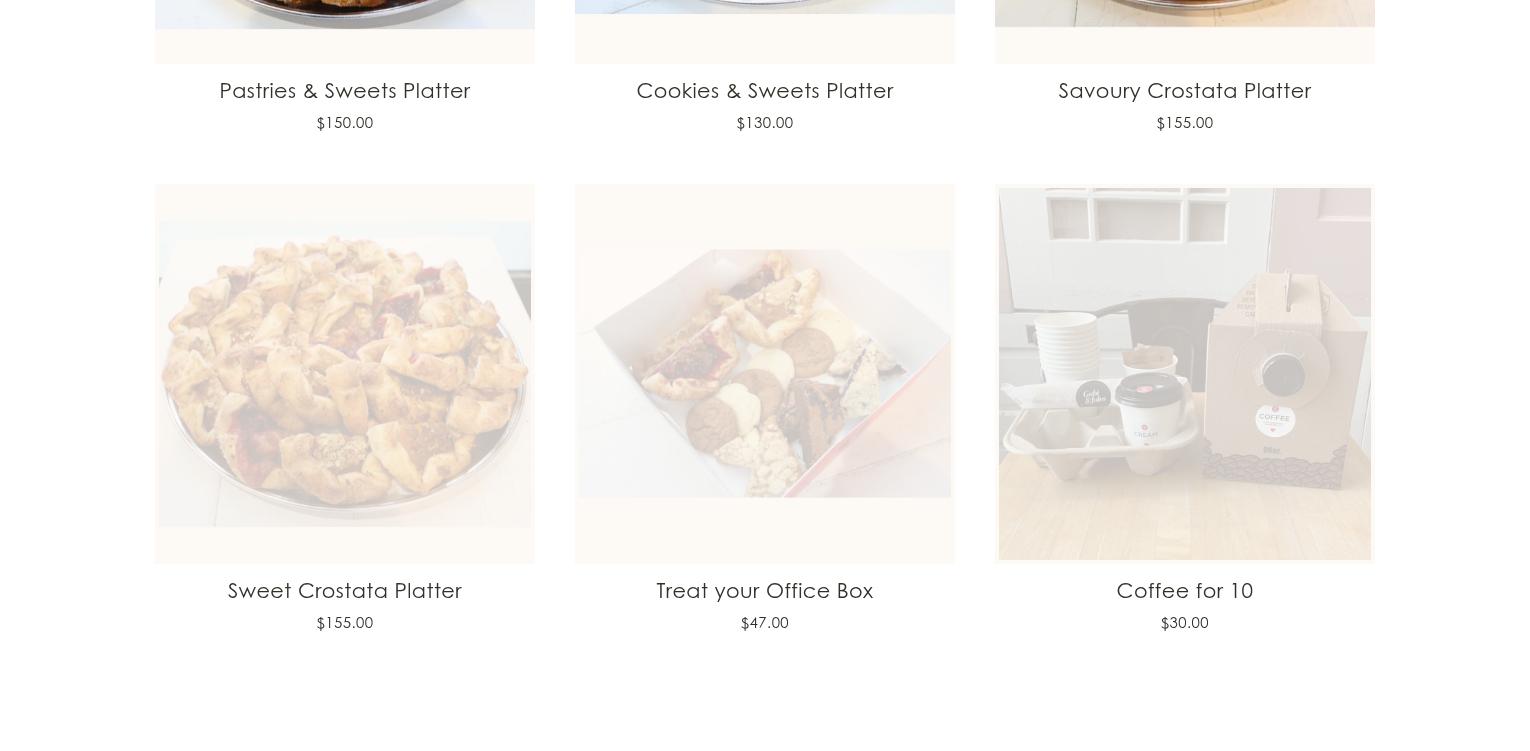The image size is (1530, 751).
Task: Click the Sweet Crostata Platter title
Action: pos(345,591)
